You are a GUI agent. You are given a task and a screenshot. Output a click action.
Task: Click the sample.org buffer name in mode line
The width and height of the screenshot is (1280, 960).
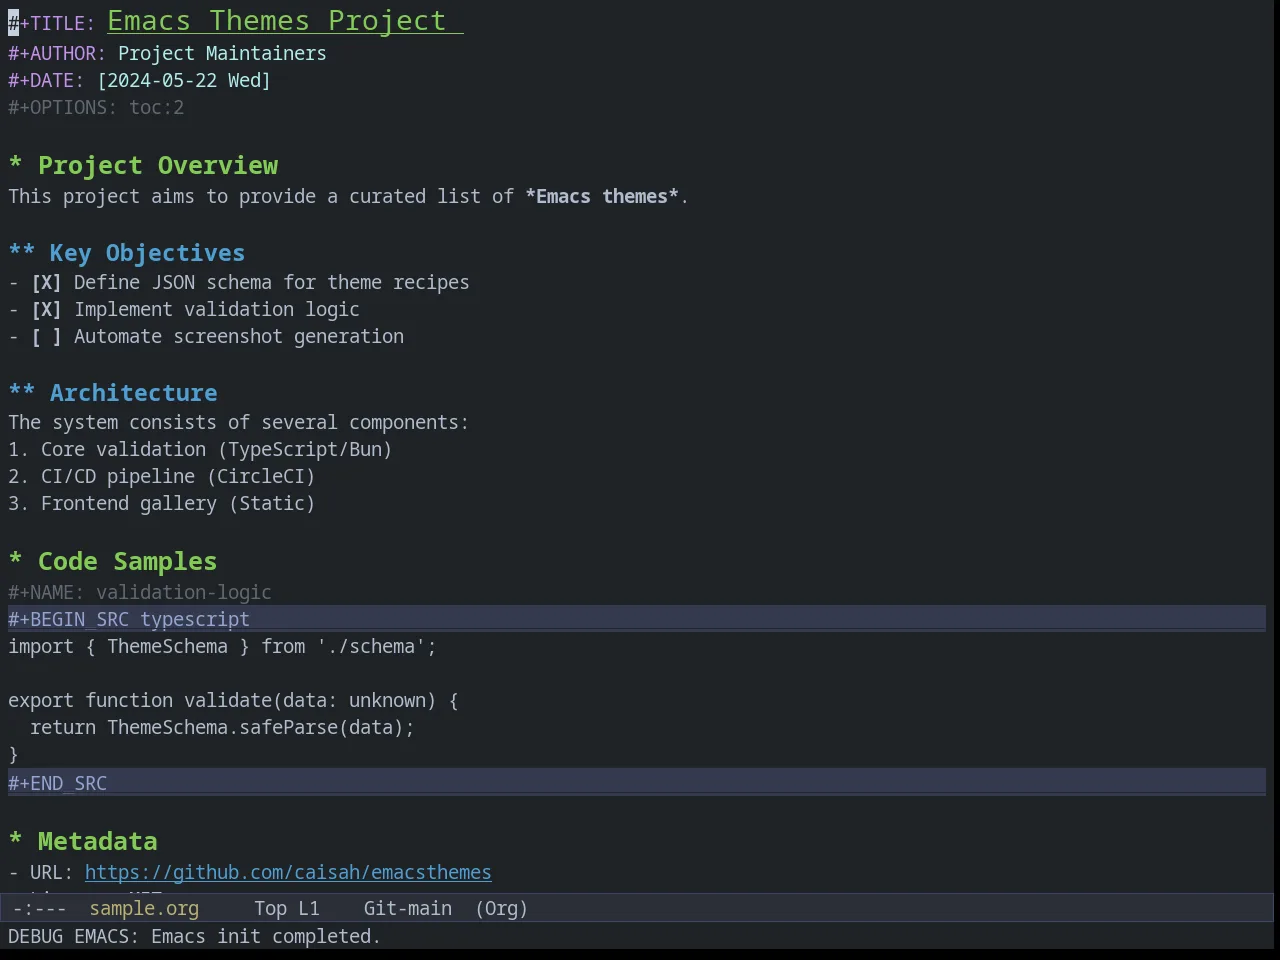pos(144,908)
